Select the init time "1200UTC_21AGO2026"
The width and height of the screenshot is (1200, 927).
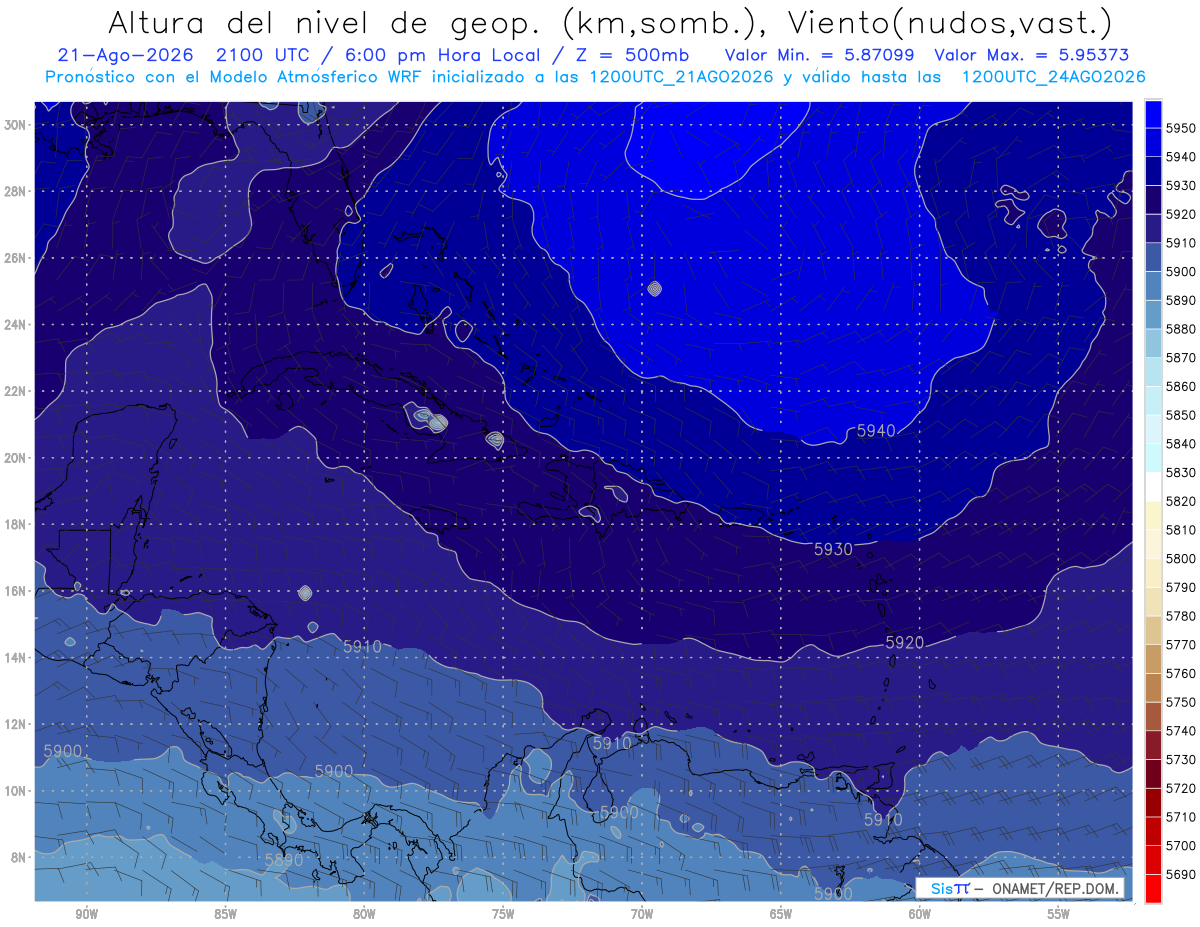point(681,77)
